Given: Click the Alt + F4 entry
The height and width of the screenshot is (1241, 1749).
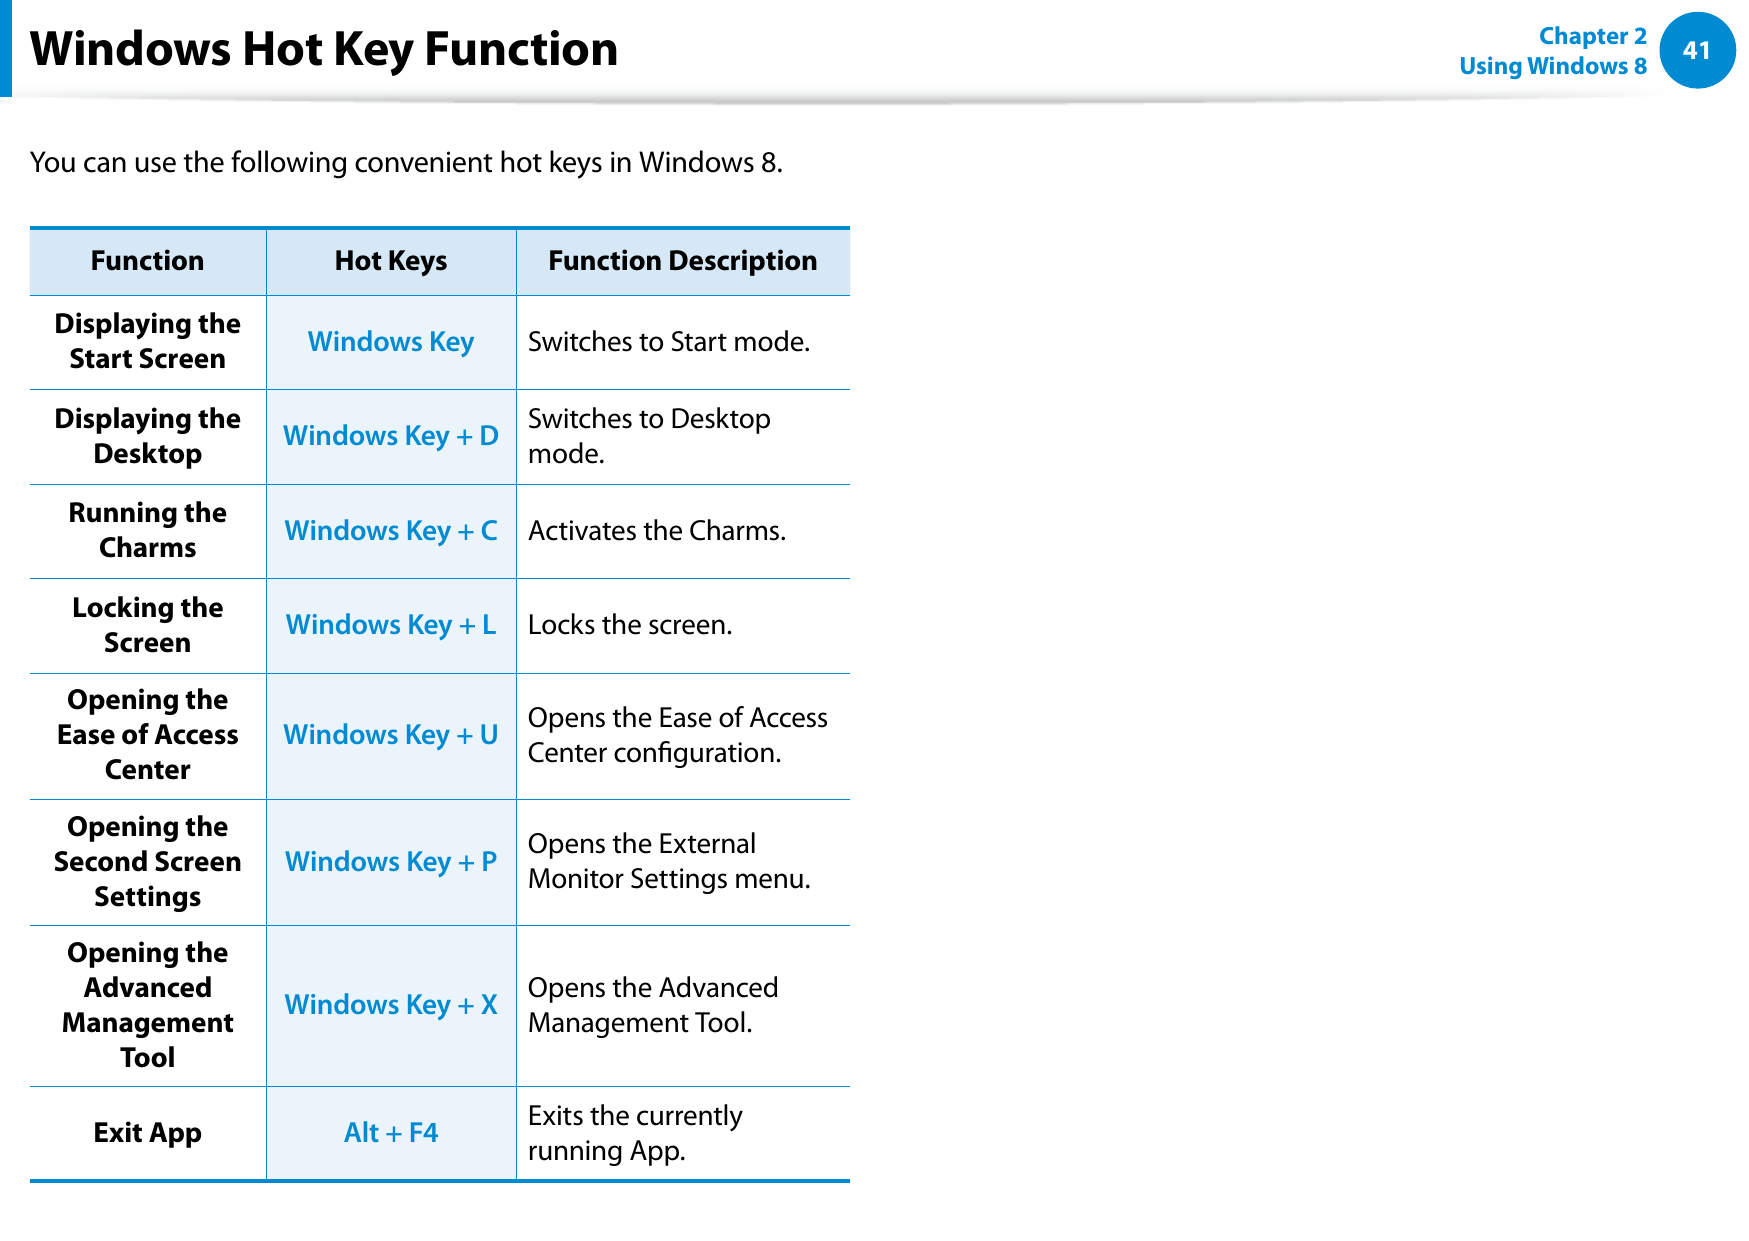Looking at the screenshot, I should [x=390, y=1133].
